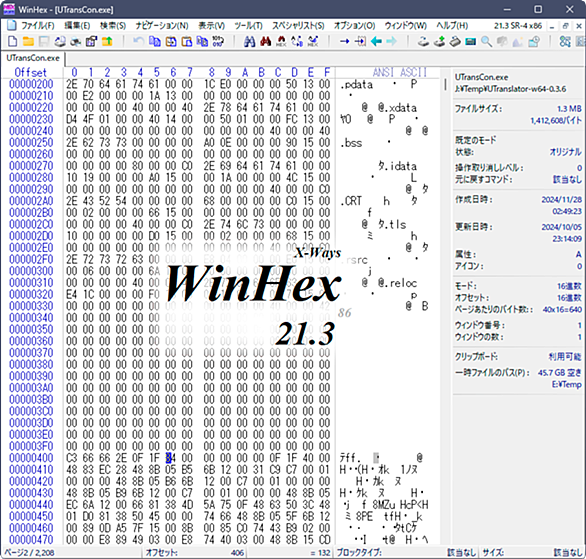Click offset row 00000400
Screen dimensions: 586x559
pos(31,458)
